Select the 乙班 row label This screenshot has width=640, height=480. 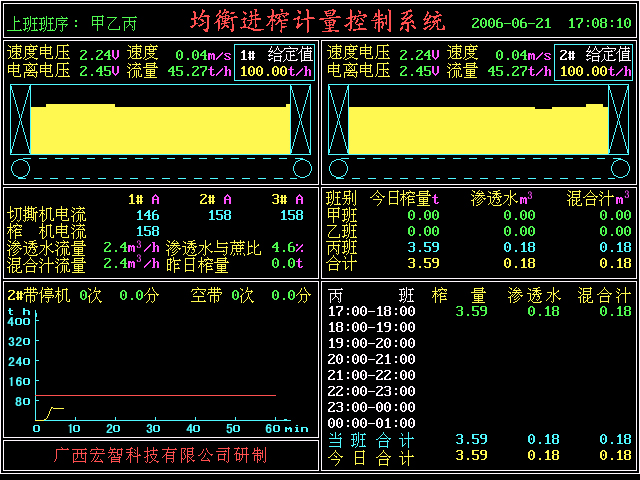click(x=342, y=231)
